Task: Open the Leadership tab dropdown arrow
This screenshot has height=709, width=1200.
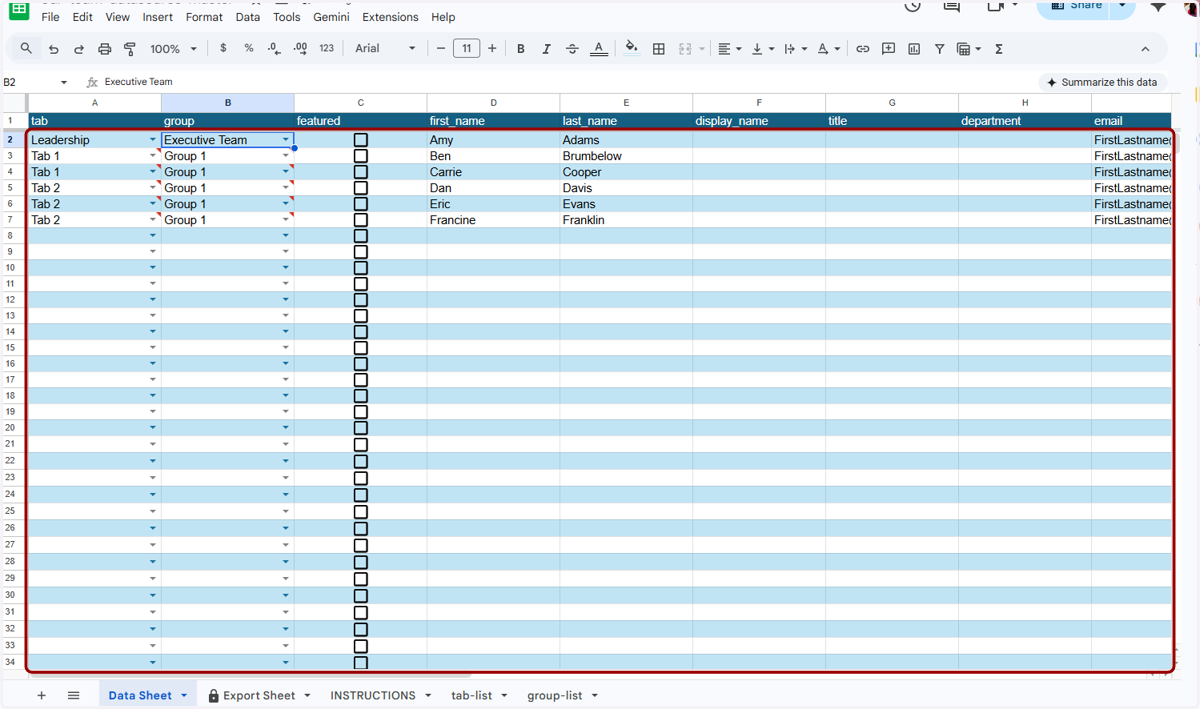Action: (153, 140)
